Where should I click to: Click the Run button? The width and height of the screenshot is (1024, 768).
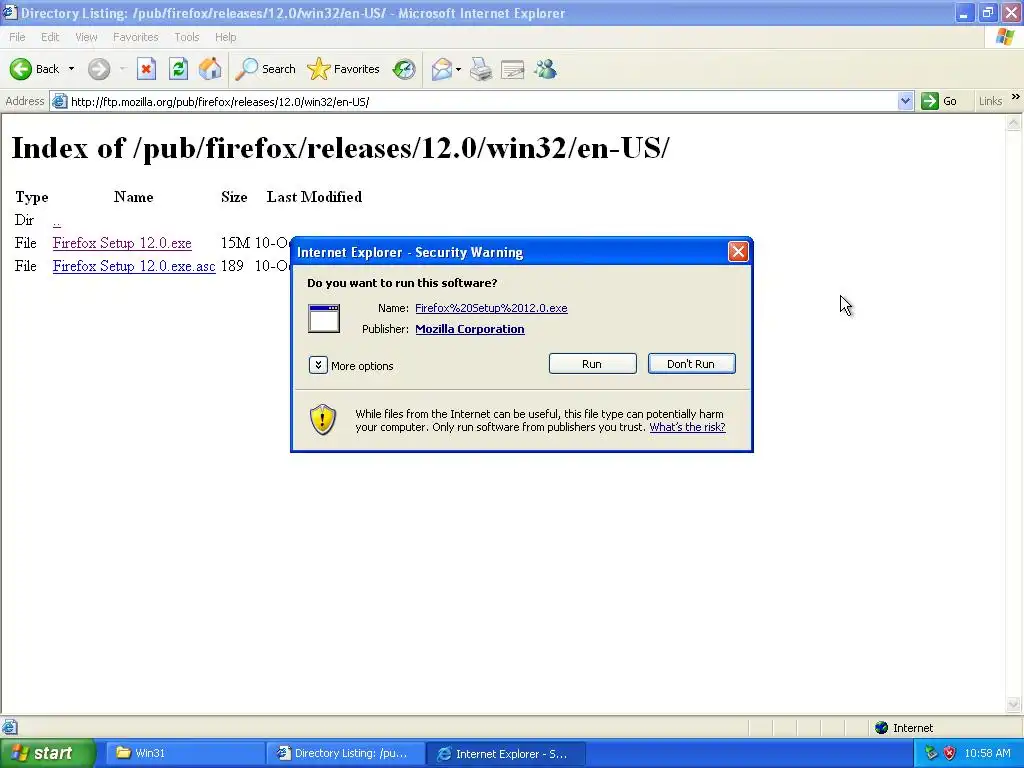pyautogui.click(x=592, y=364)
